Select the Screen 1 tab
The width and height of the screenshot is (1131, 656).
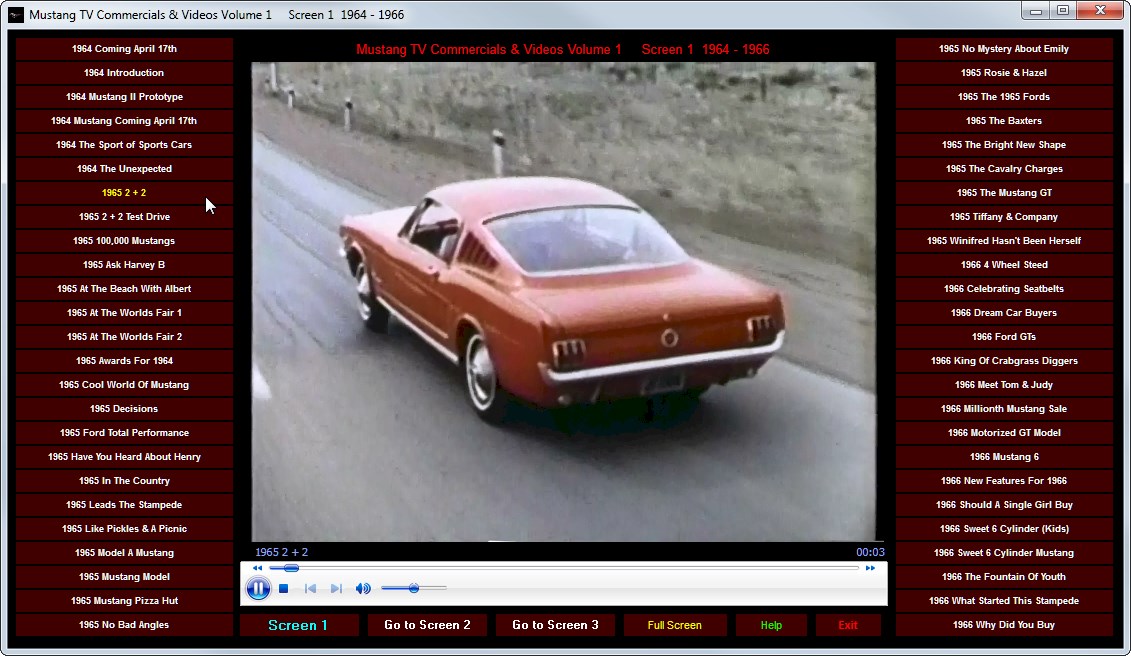click(298, 625)
